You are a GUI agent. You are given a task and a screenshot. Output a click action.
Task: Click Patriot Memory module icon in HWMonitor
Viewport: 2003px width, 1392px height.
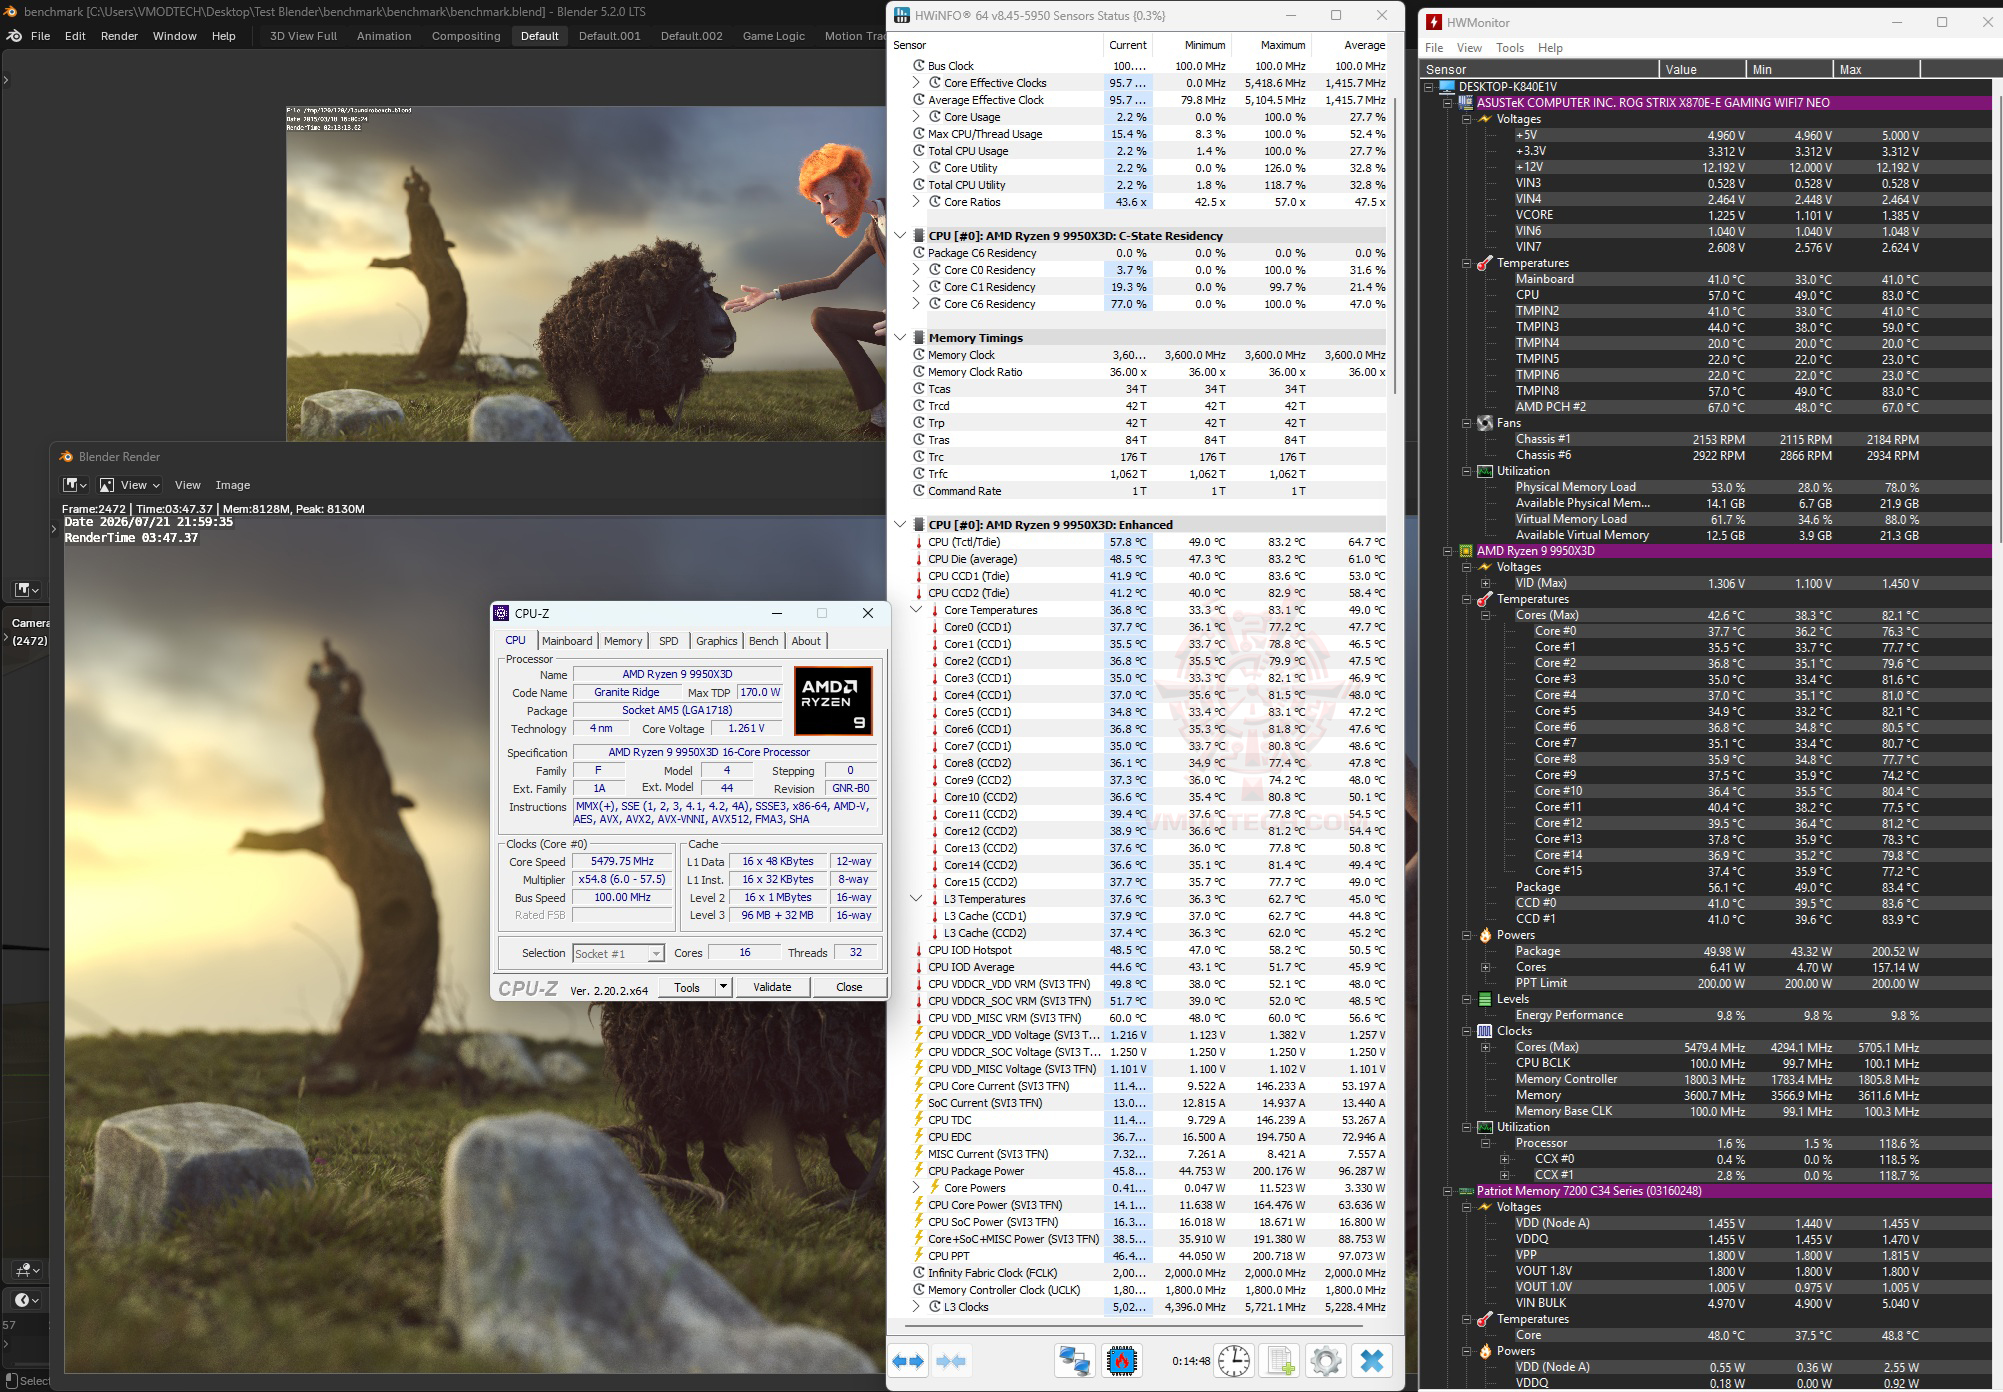coord(1465,1191)
